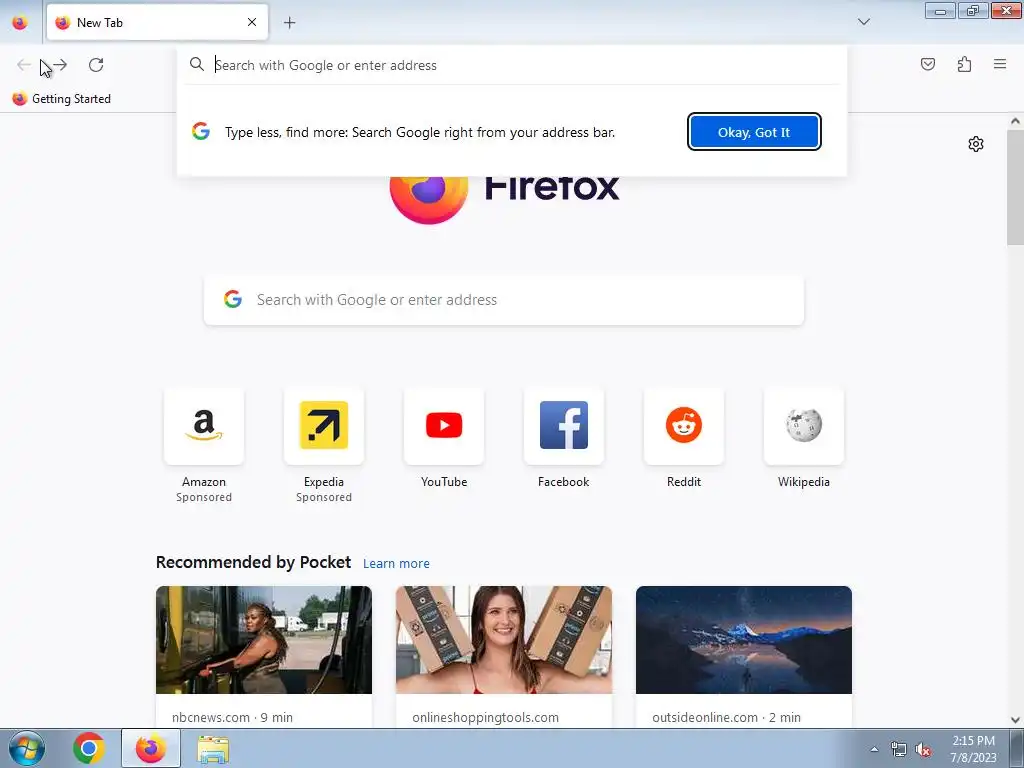Click the onlineshoppingtools.com source text
The image size is (1024, 768).
point(485,717)
